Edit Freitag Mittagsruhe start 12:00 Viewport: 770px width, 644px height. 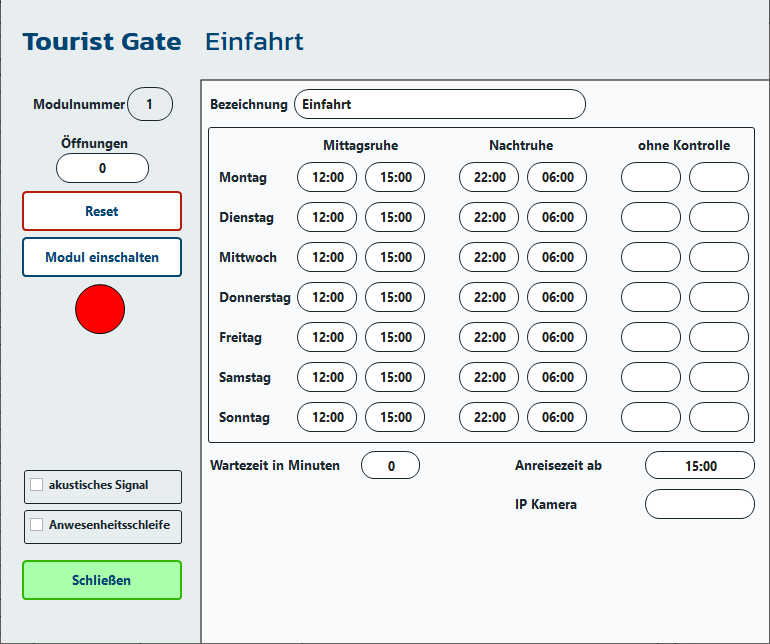pyautogui.click(x=327, y=337)
